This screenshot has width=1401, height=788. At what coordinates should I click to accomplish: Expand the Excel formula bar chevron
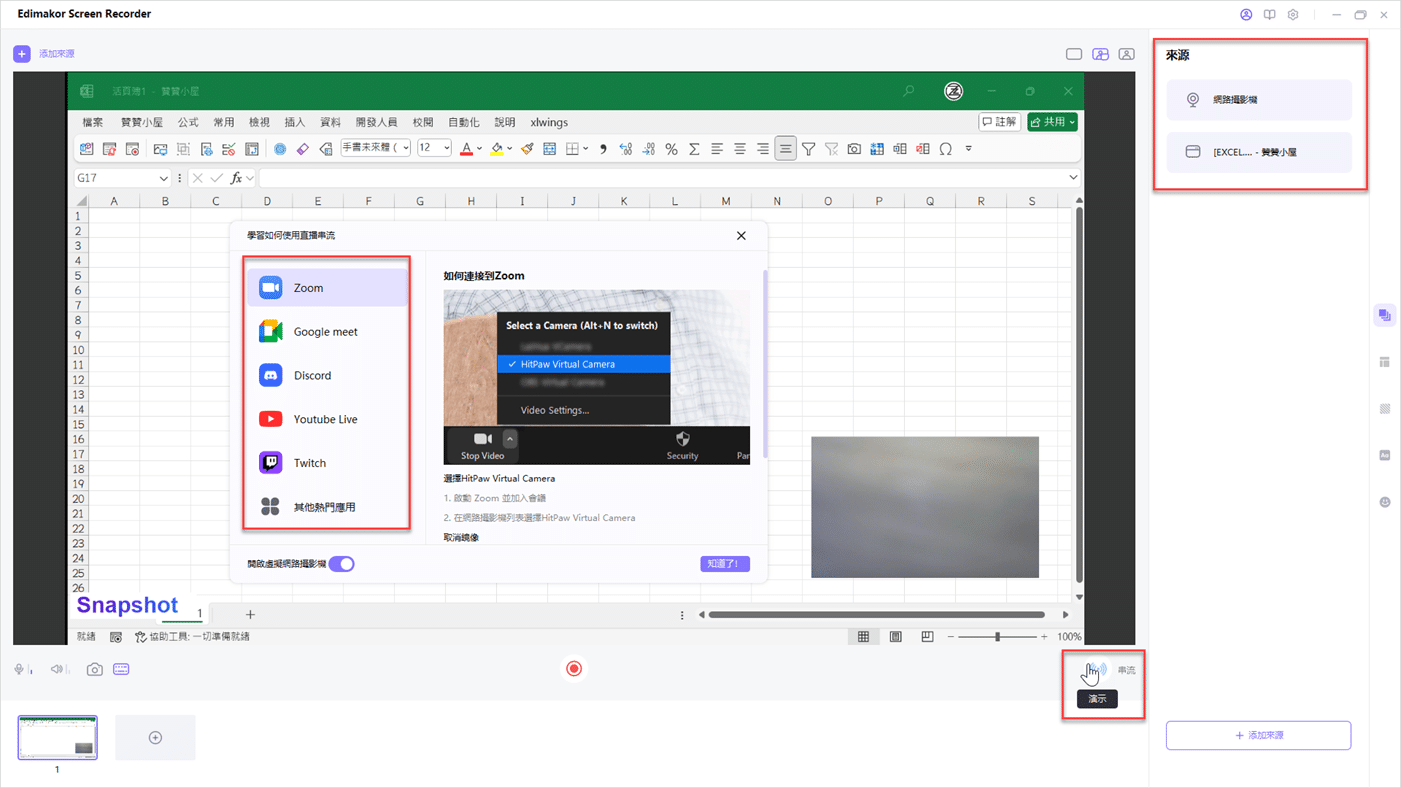(1073, 178)
